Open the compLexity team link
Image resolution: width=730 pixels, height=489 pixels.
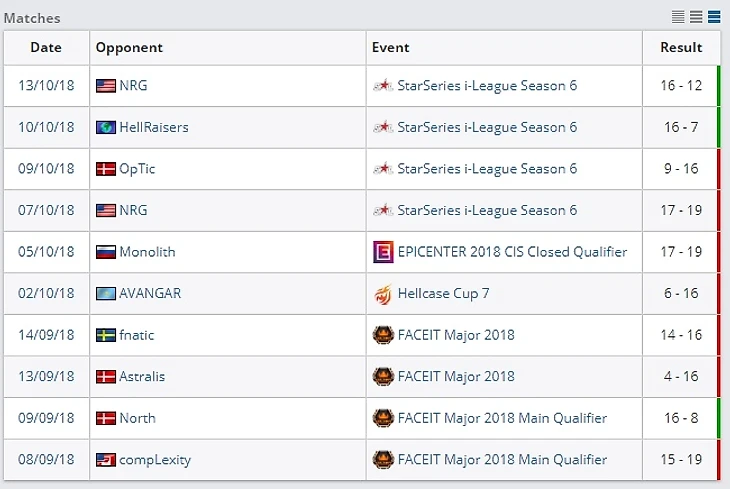click(x=155, y=460)
